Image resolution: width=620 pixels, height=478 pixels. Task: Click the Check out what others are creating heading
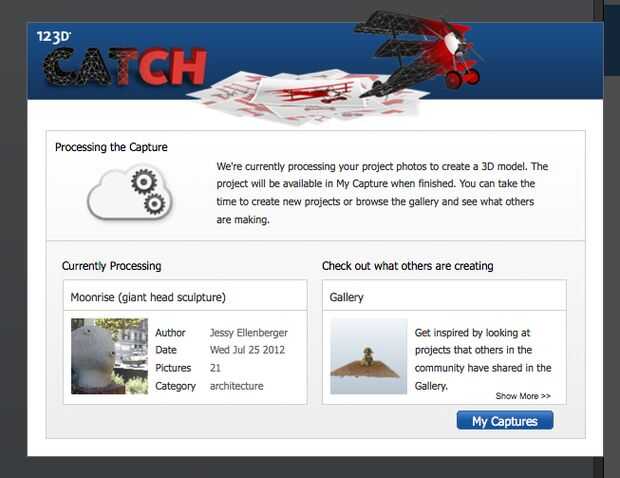pos(408,266)
